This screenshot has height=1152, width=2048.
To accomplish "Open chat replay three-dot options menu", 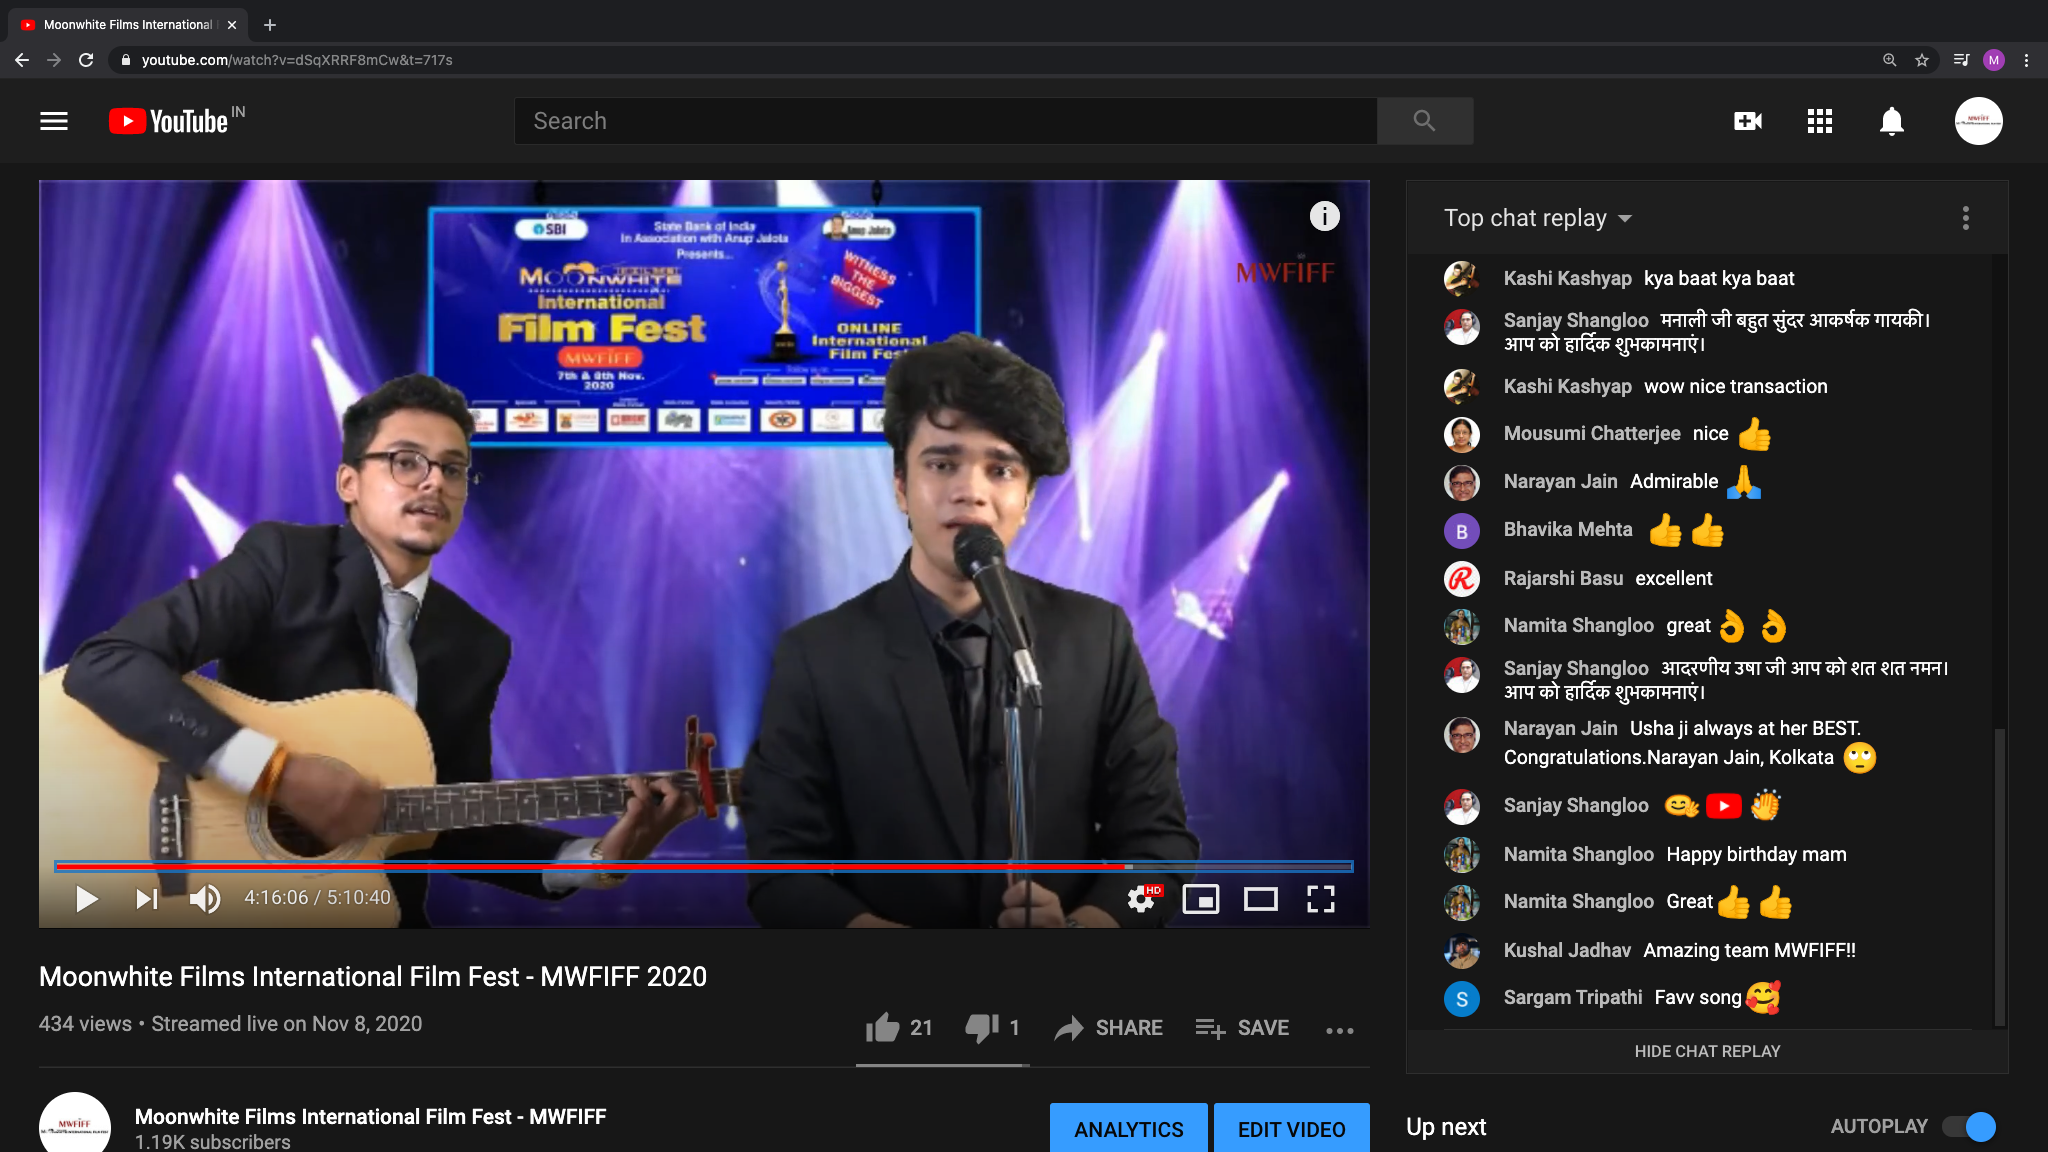I will point(1966,218).
